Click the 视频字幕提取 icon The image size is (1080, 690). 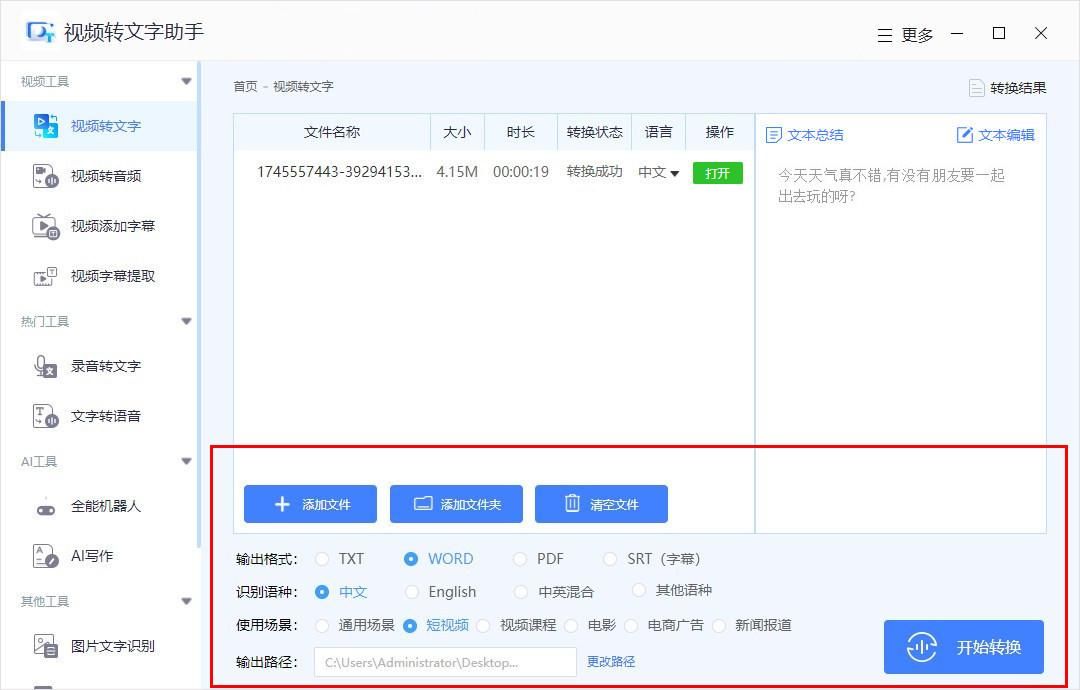[46, 276]
